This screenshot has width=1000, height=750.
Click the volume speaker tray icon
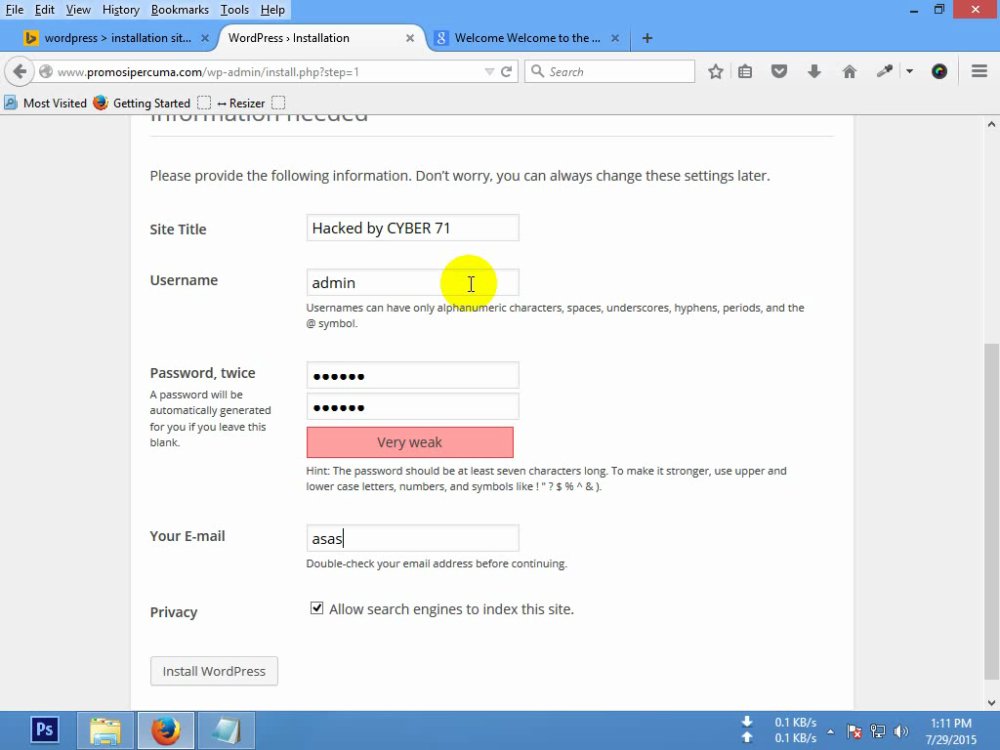pos(901,731)
